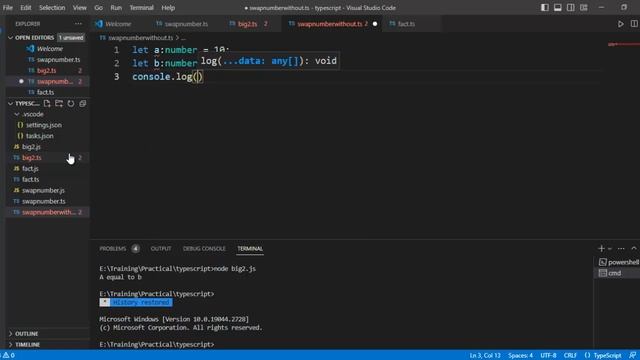Open terminal launch profile dropdown arrow
The image size is (640, 360).
click(610, 249)
